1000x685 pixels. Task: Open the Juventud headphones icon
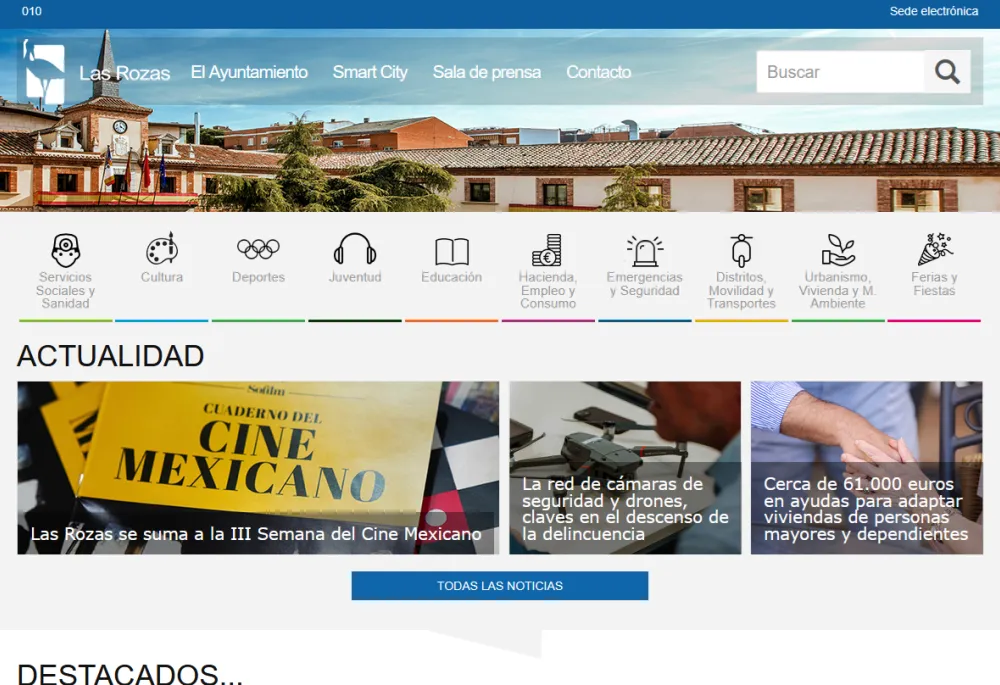(x=355, y=249)
